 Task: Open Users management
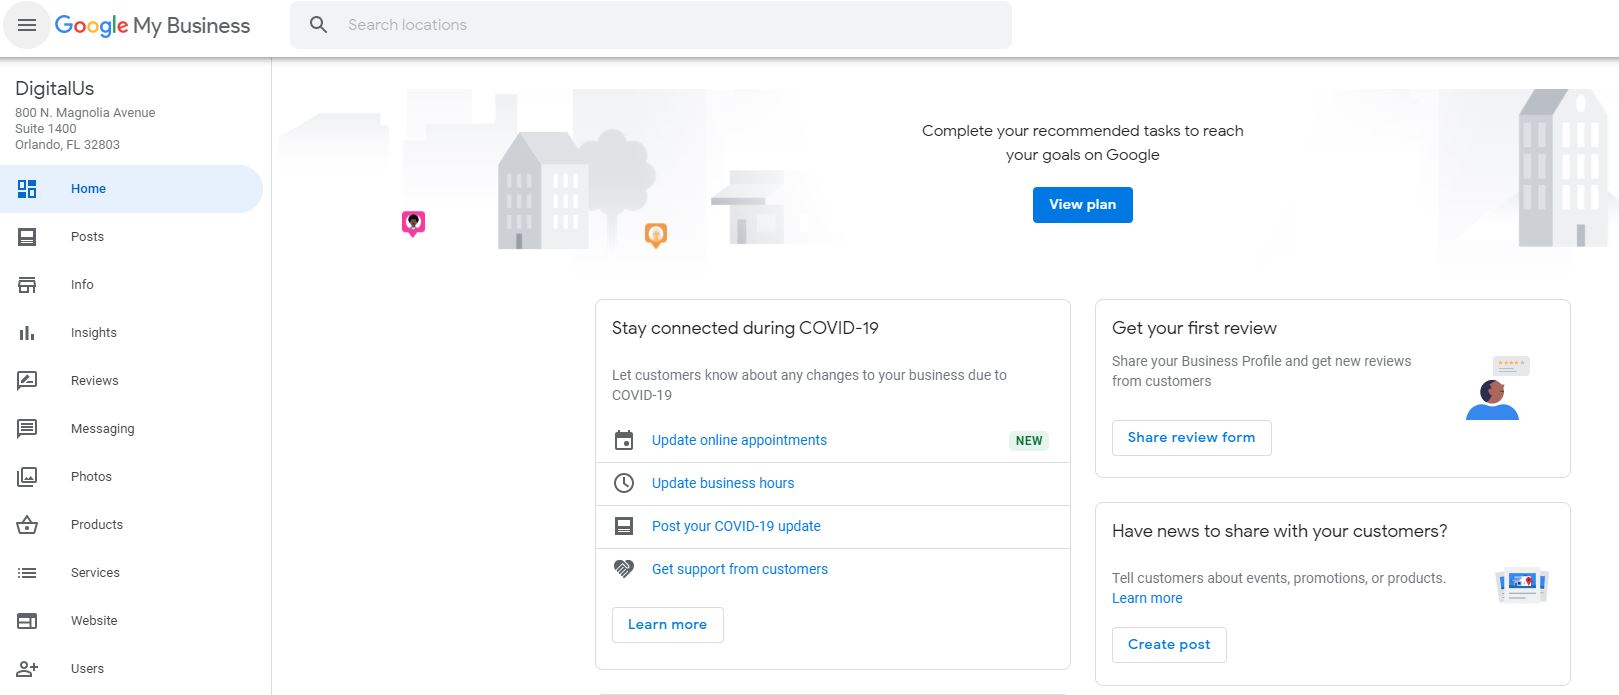[x=131, y=669]
